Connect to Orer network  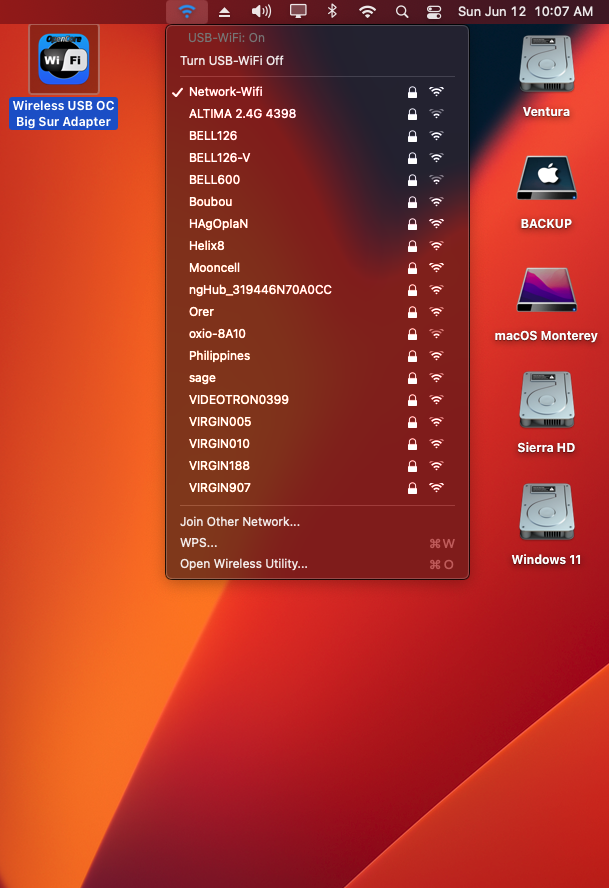click(x=317, y=312)
